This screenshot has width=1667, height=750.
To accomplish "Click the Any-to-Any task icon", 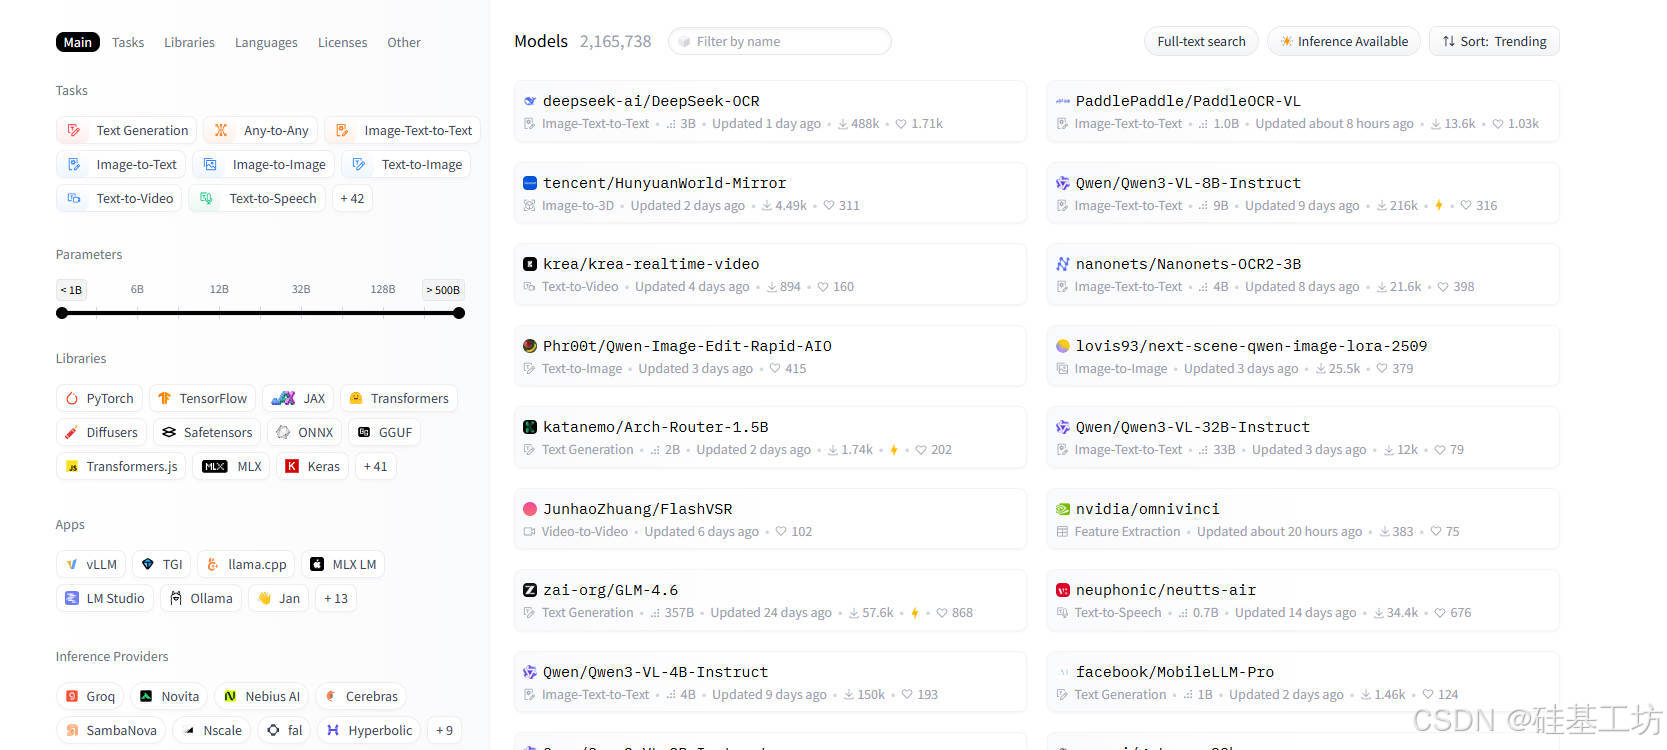I will pyautogui.click(x=221, y=130).
